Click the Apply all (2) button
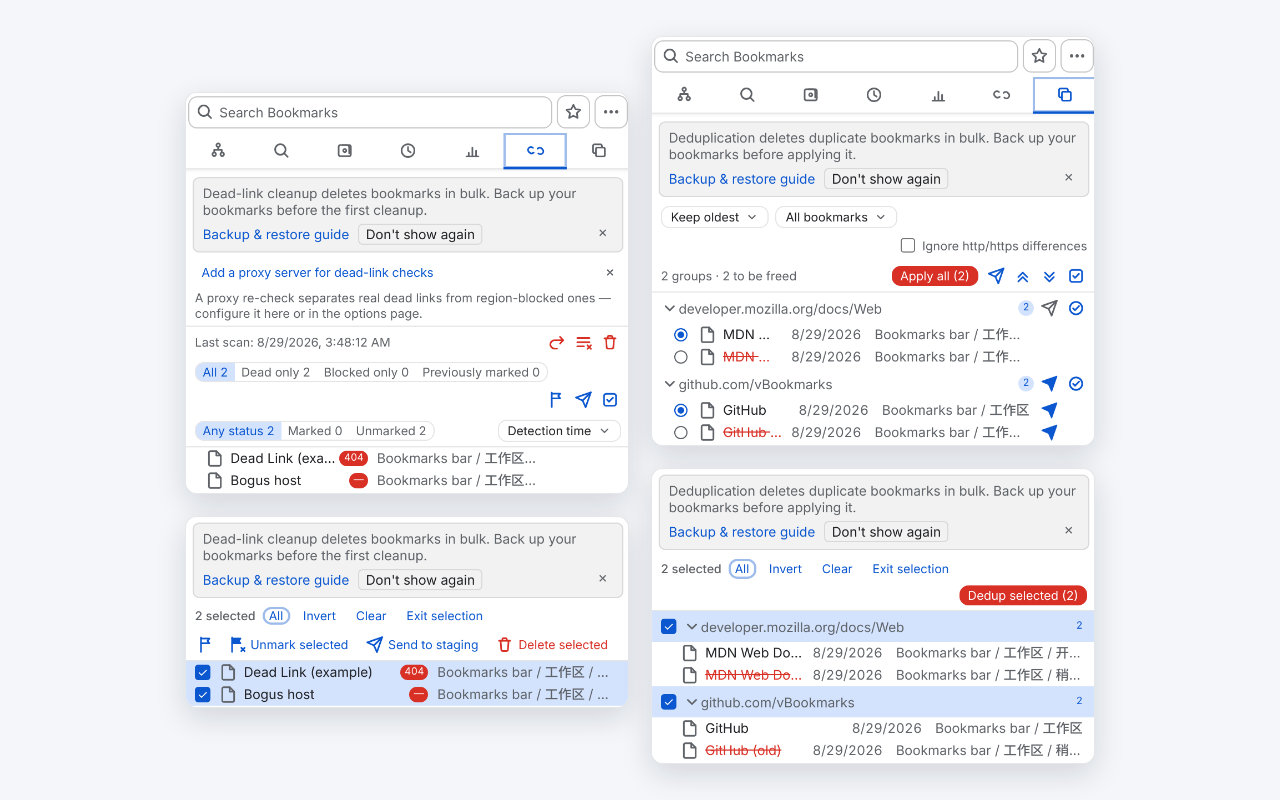The image size is (1280, 800). (935, 276)
